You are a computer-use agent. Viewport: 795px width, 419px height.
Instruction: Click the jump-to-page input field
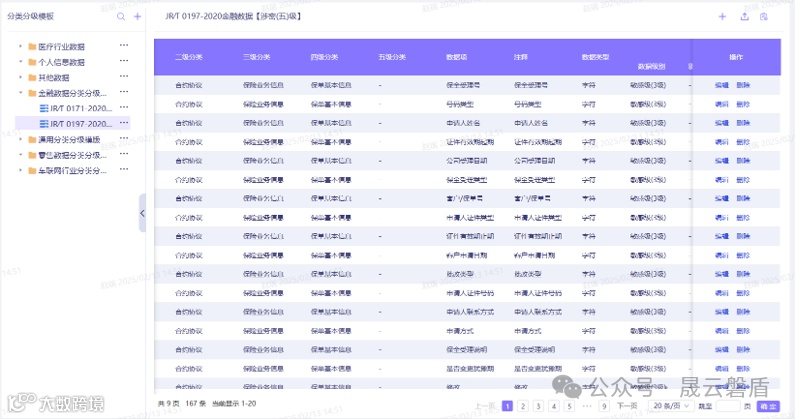(x=728, y=406)
